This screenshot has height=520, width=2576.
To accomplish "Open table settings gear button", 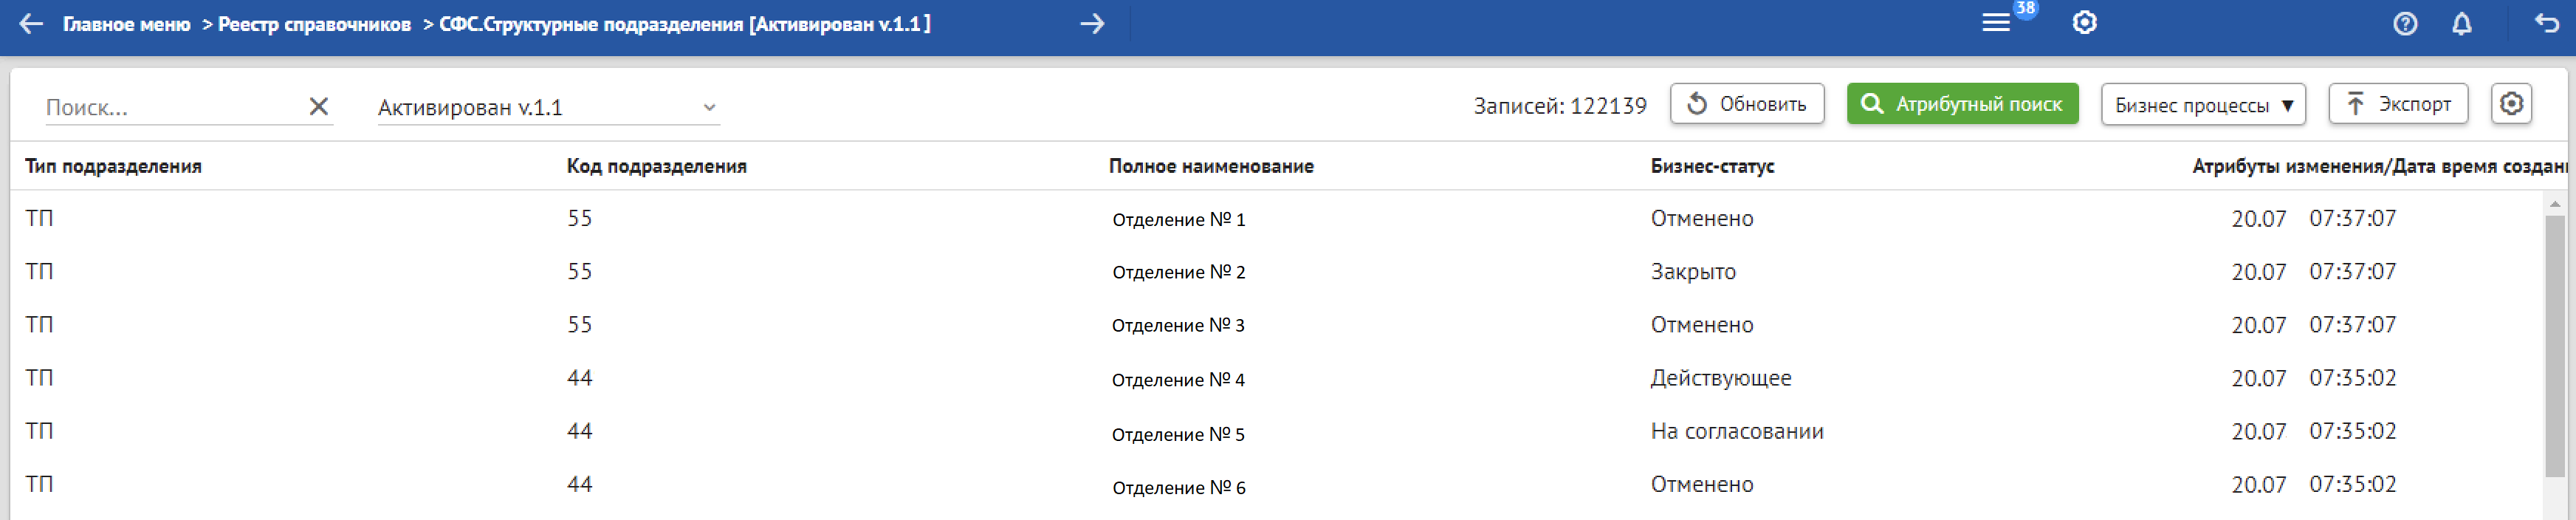I will pos(2511,104).
